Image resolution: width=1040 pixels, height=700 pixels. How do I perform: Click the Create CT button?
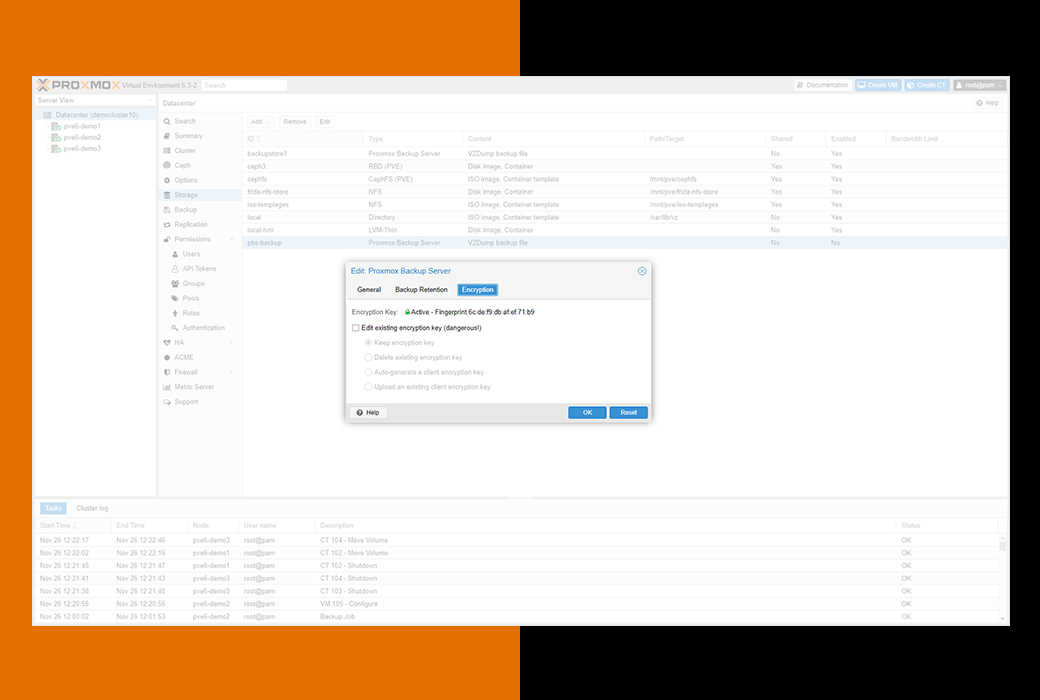coord(927,85)
